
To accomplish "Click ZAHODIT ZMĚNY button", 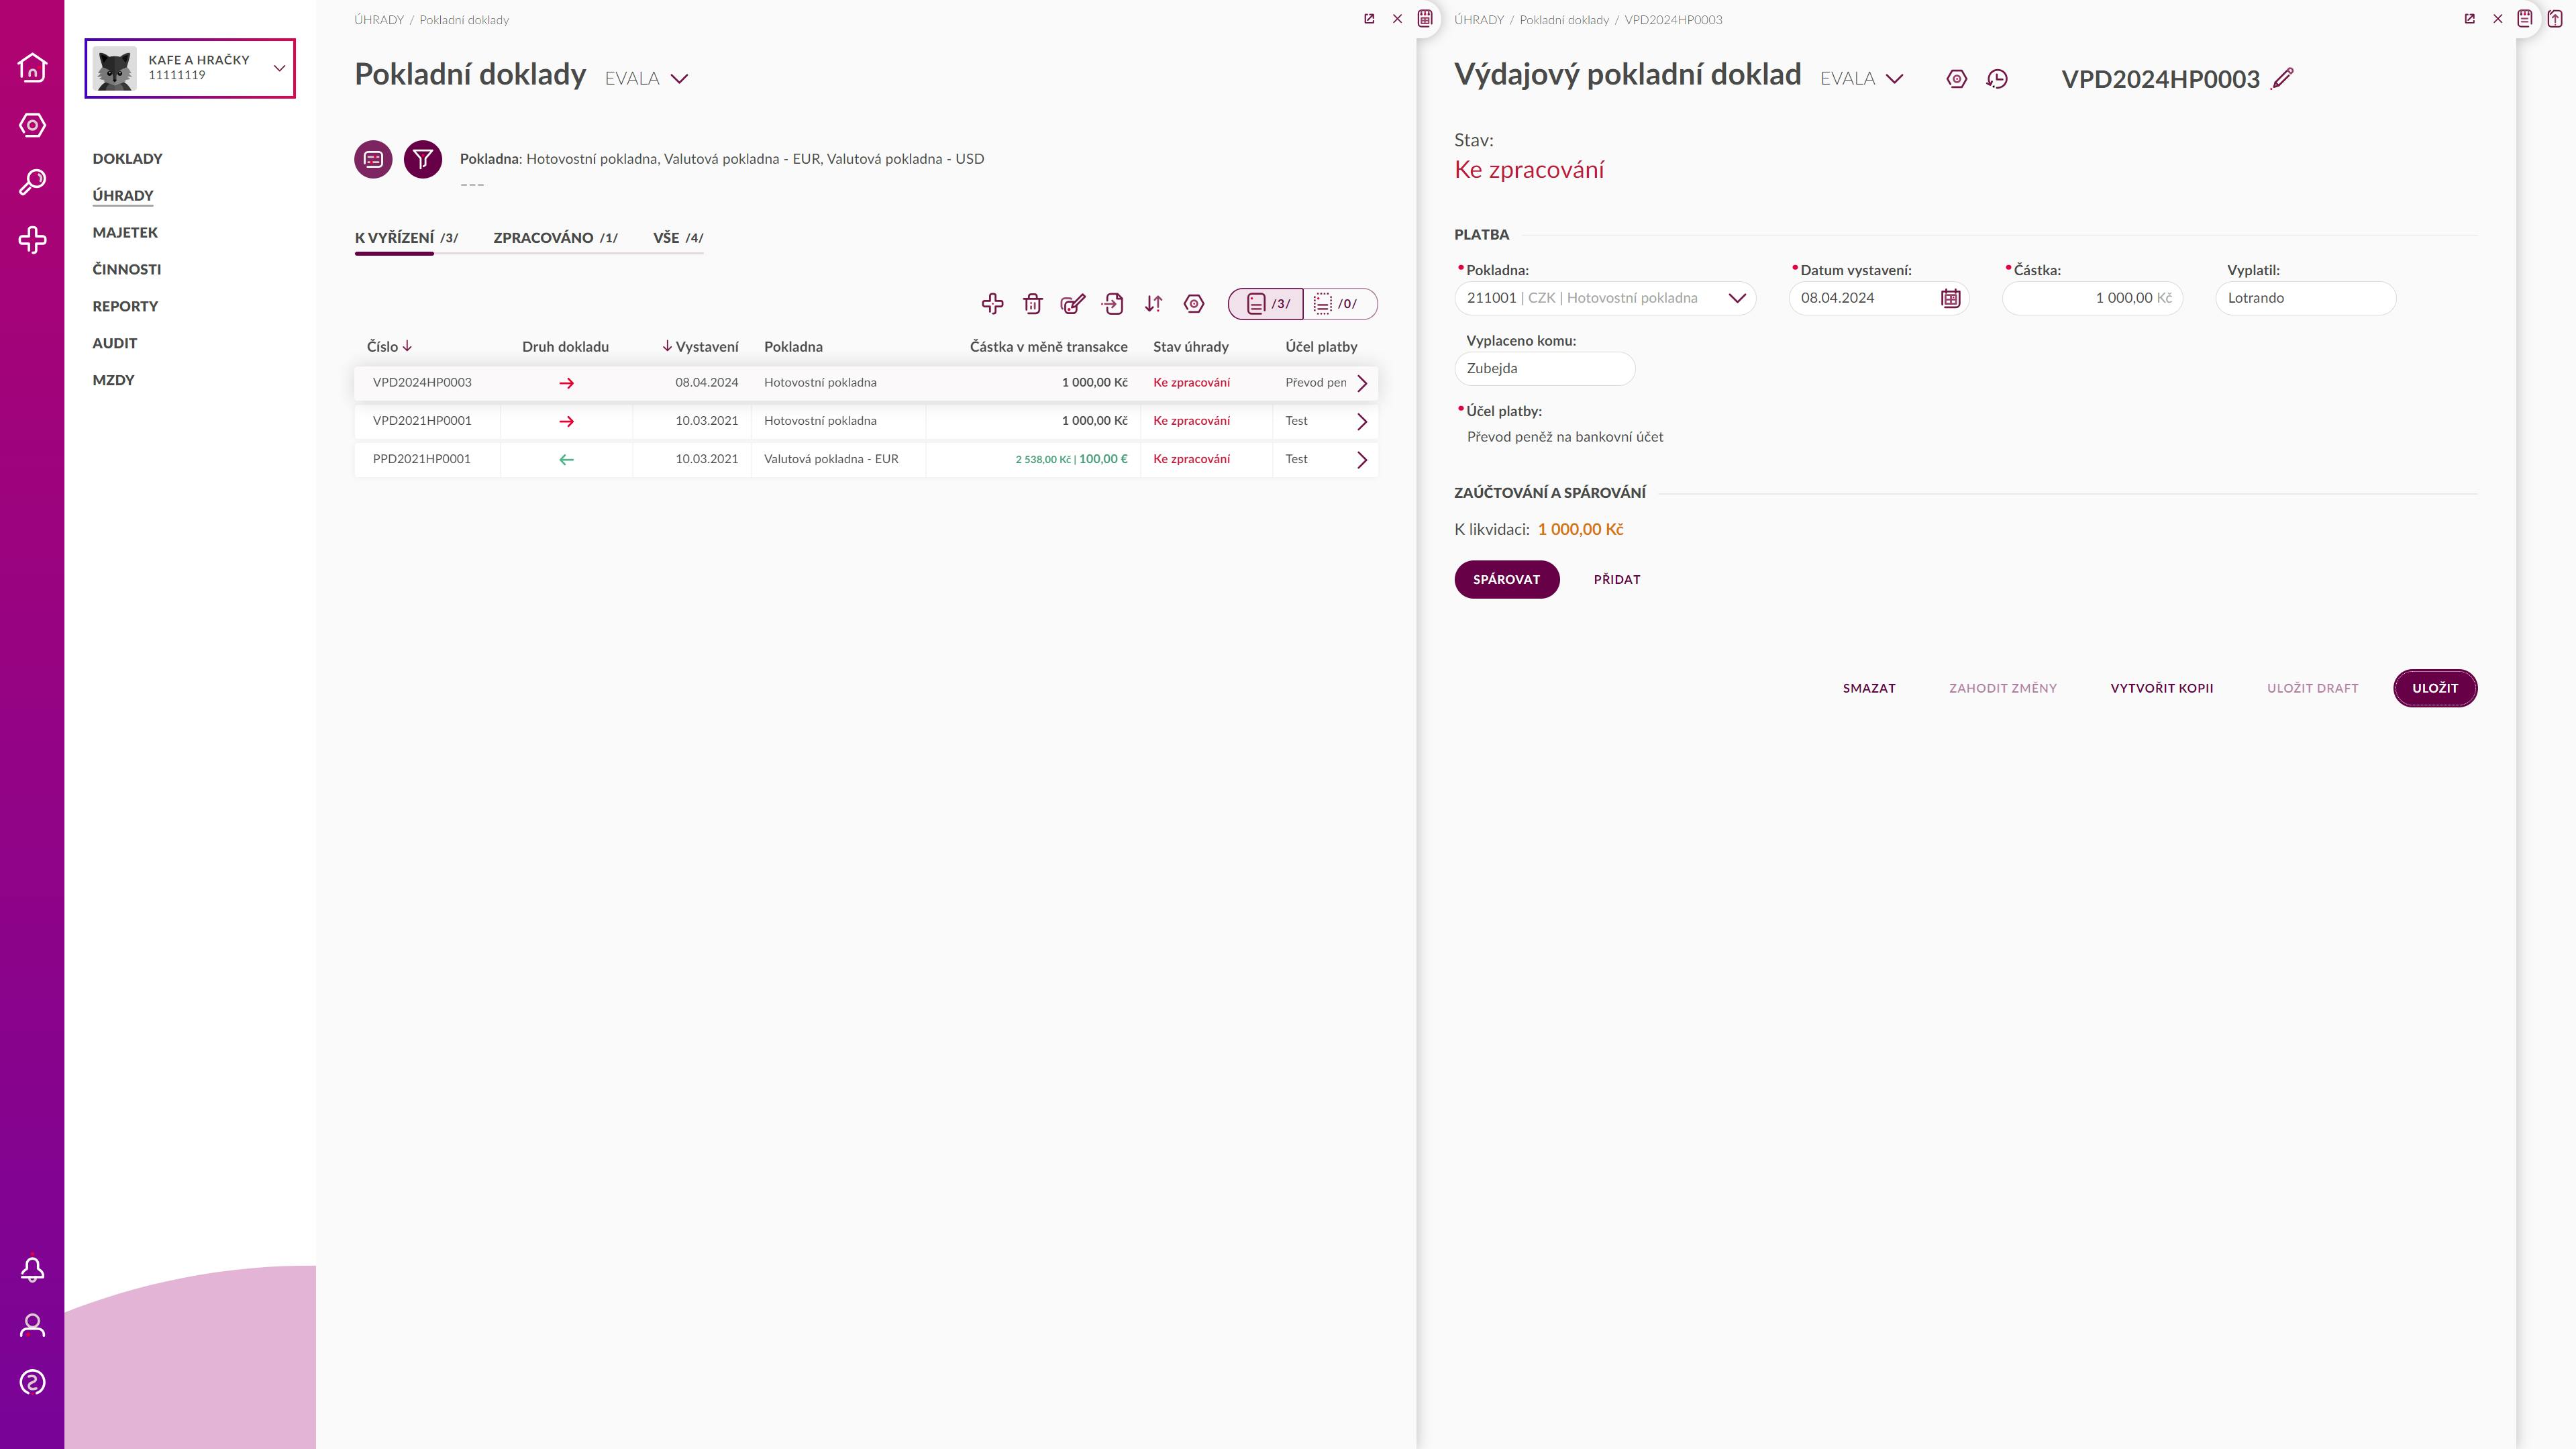I will [2003, 688].
